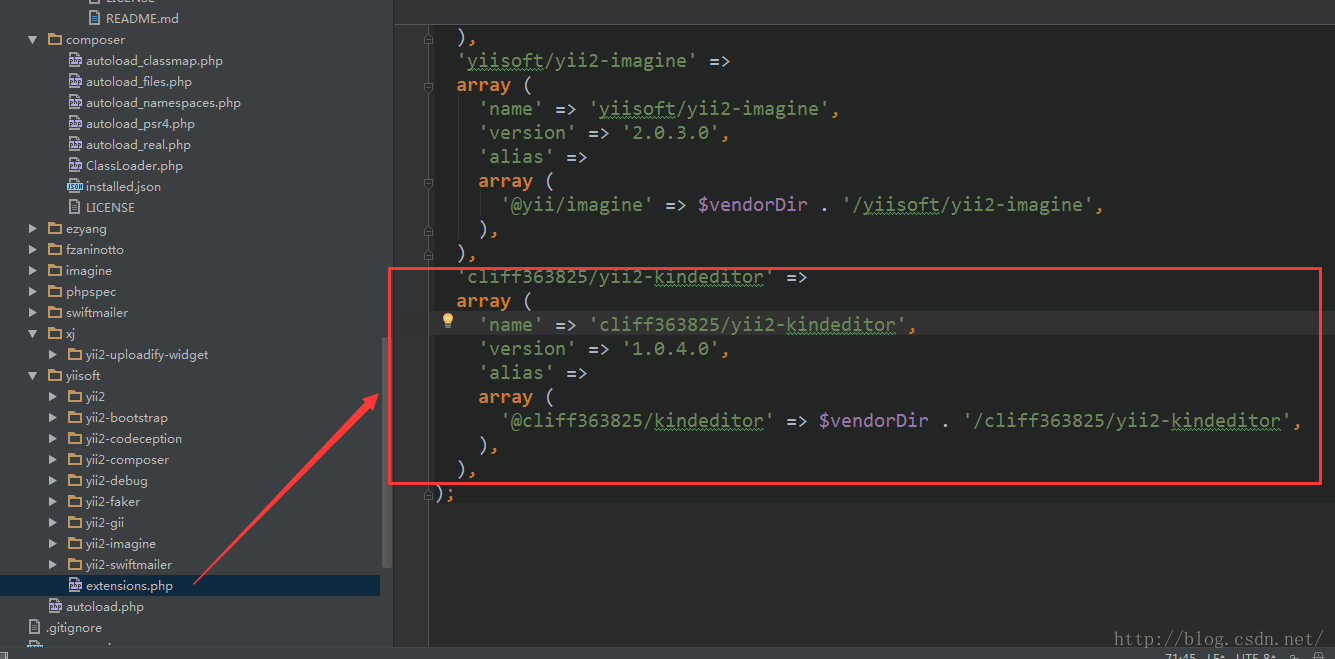Click the README.md file icon

coord(95,18)
